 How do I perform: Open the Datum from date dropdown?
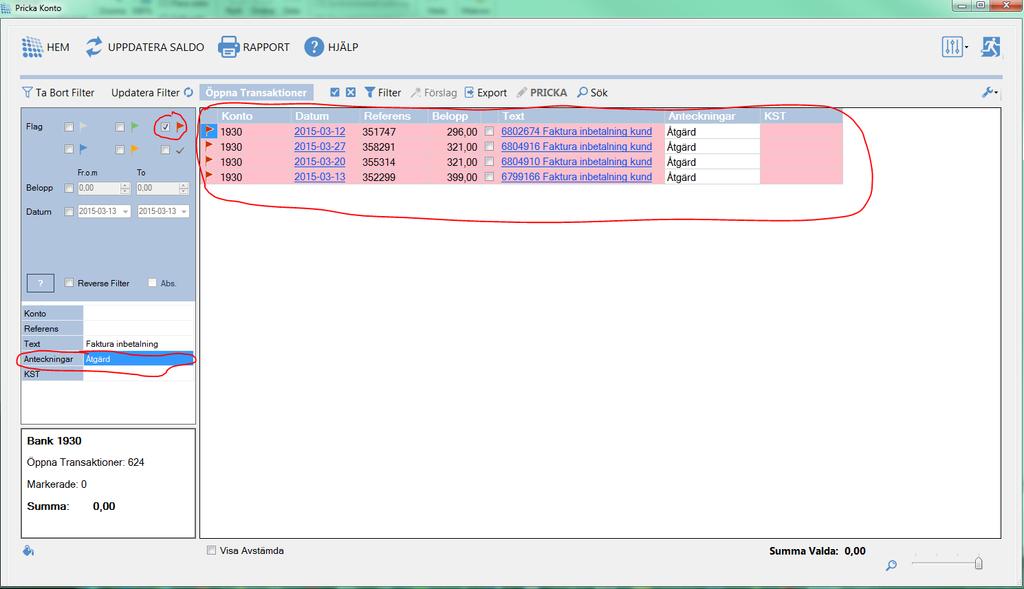[125, 212]
